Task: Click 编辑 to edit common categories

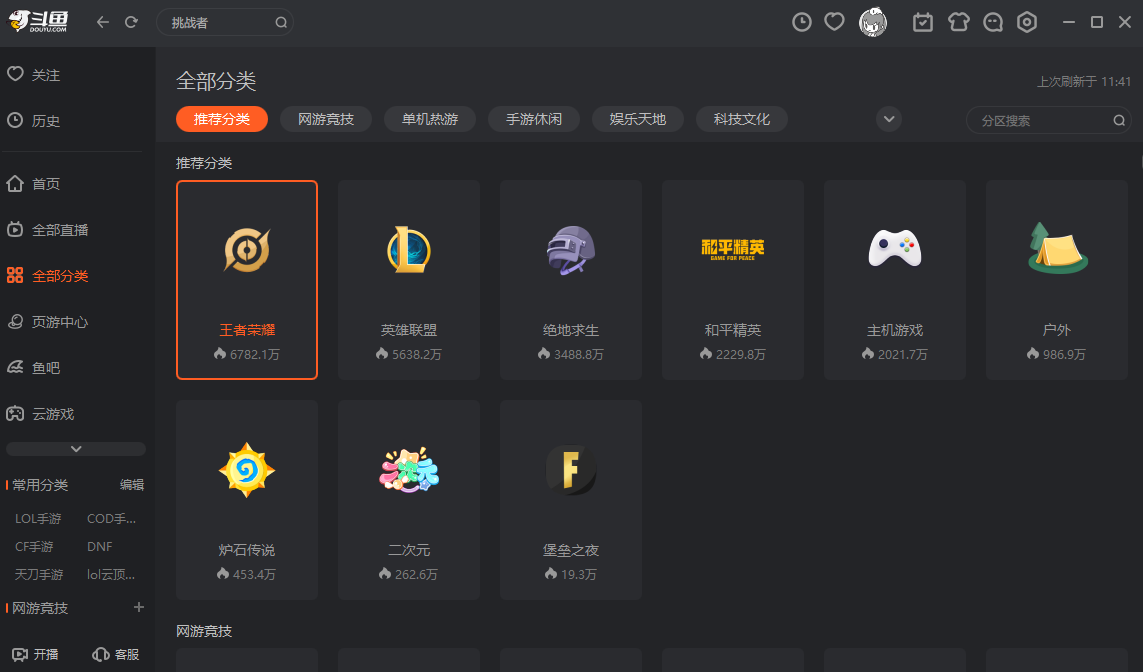Action: coord(131,484)
